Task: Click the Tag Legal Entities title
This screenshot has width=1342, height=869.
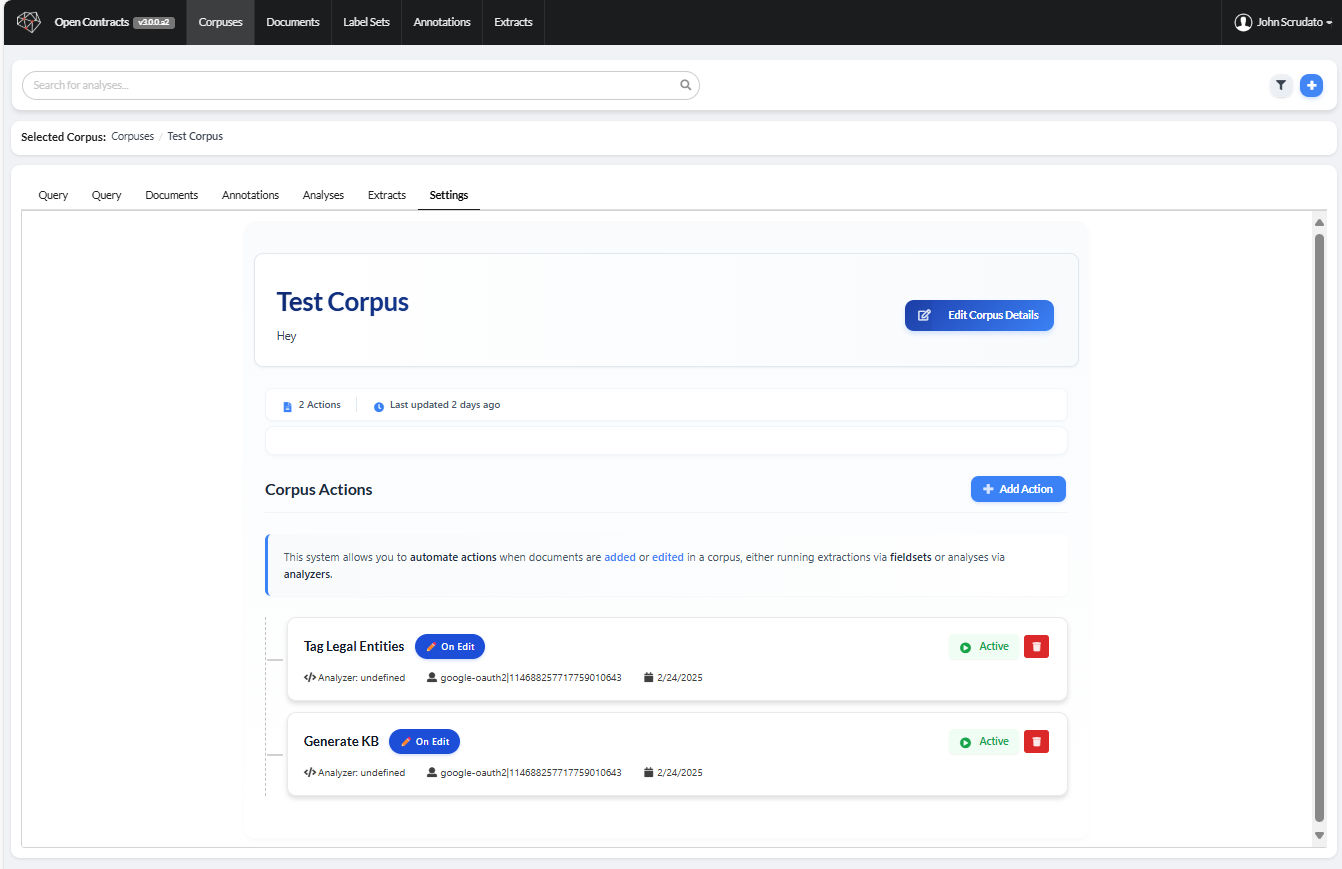Action: (x=354, y=647)
